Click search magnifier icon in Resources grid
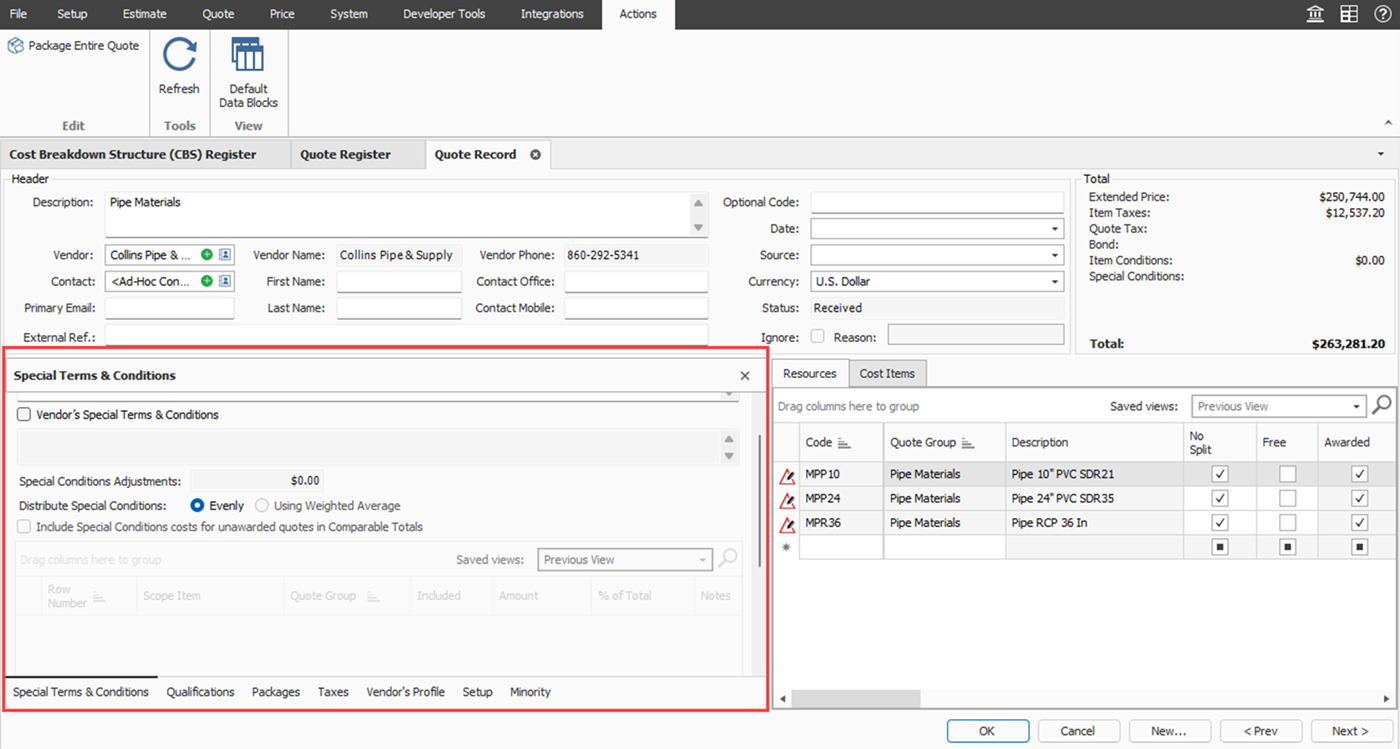 click(x=1381, y=405)
